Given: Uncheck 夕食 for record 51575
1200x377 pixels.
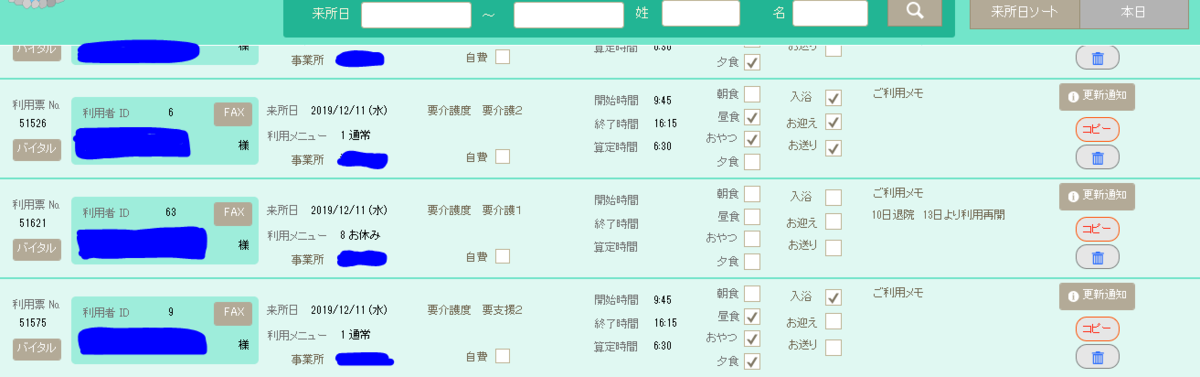Looking at the screenshot, I should point(752,361).
